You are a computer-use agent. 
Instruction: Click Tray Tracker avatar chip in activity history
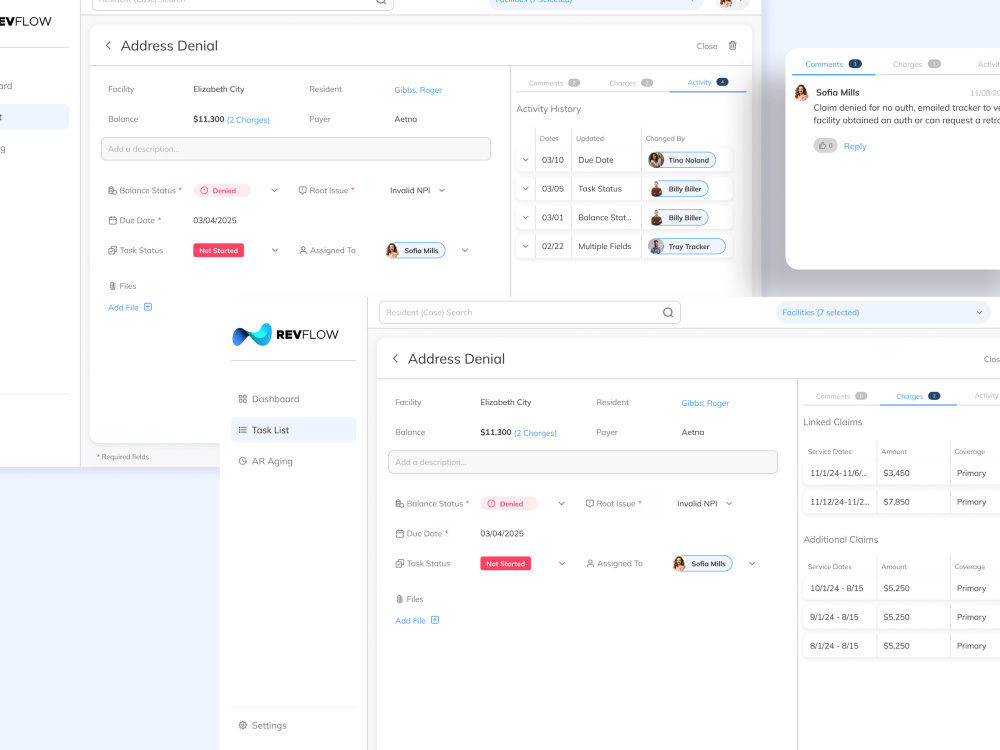[686, 246]
